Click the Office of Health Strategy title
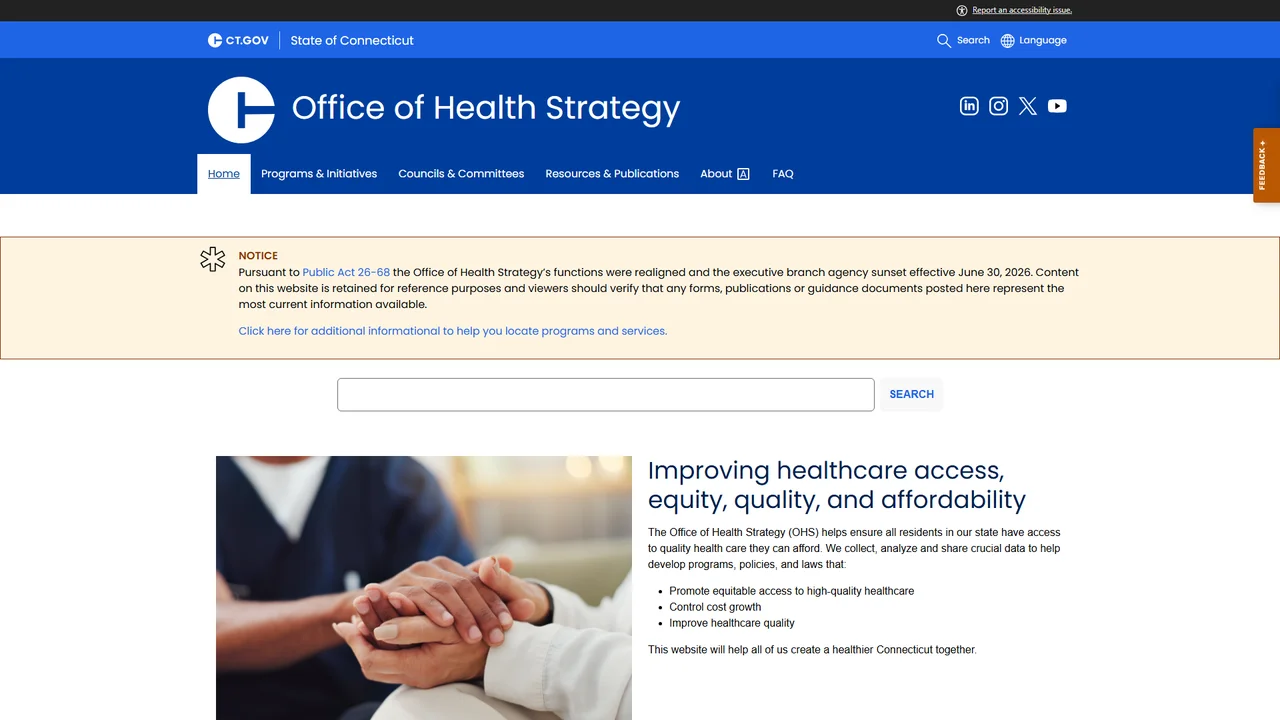 coord(486,108)
